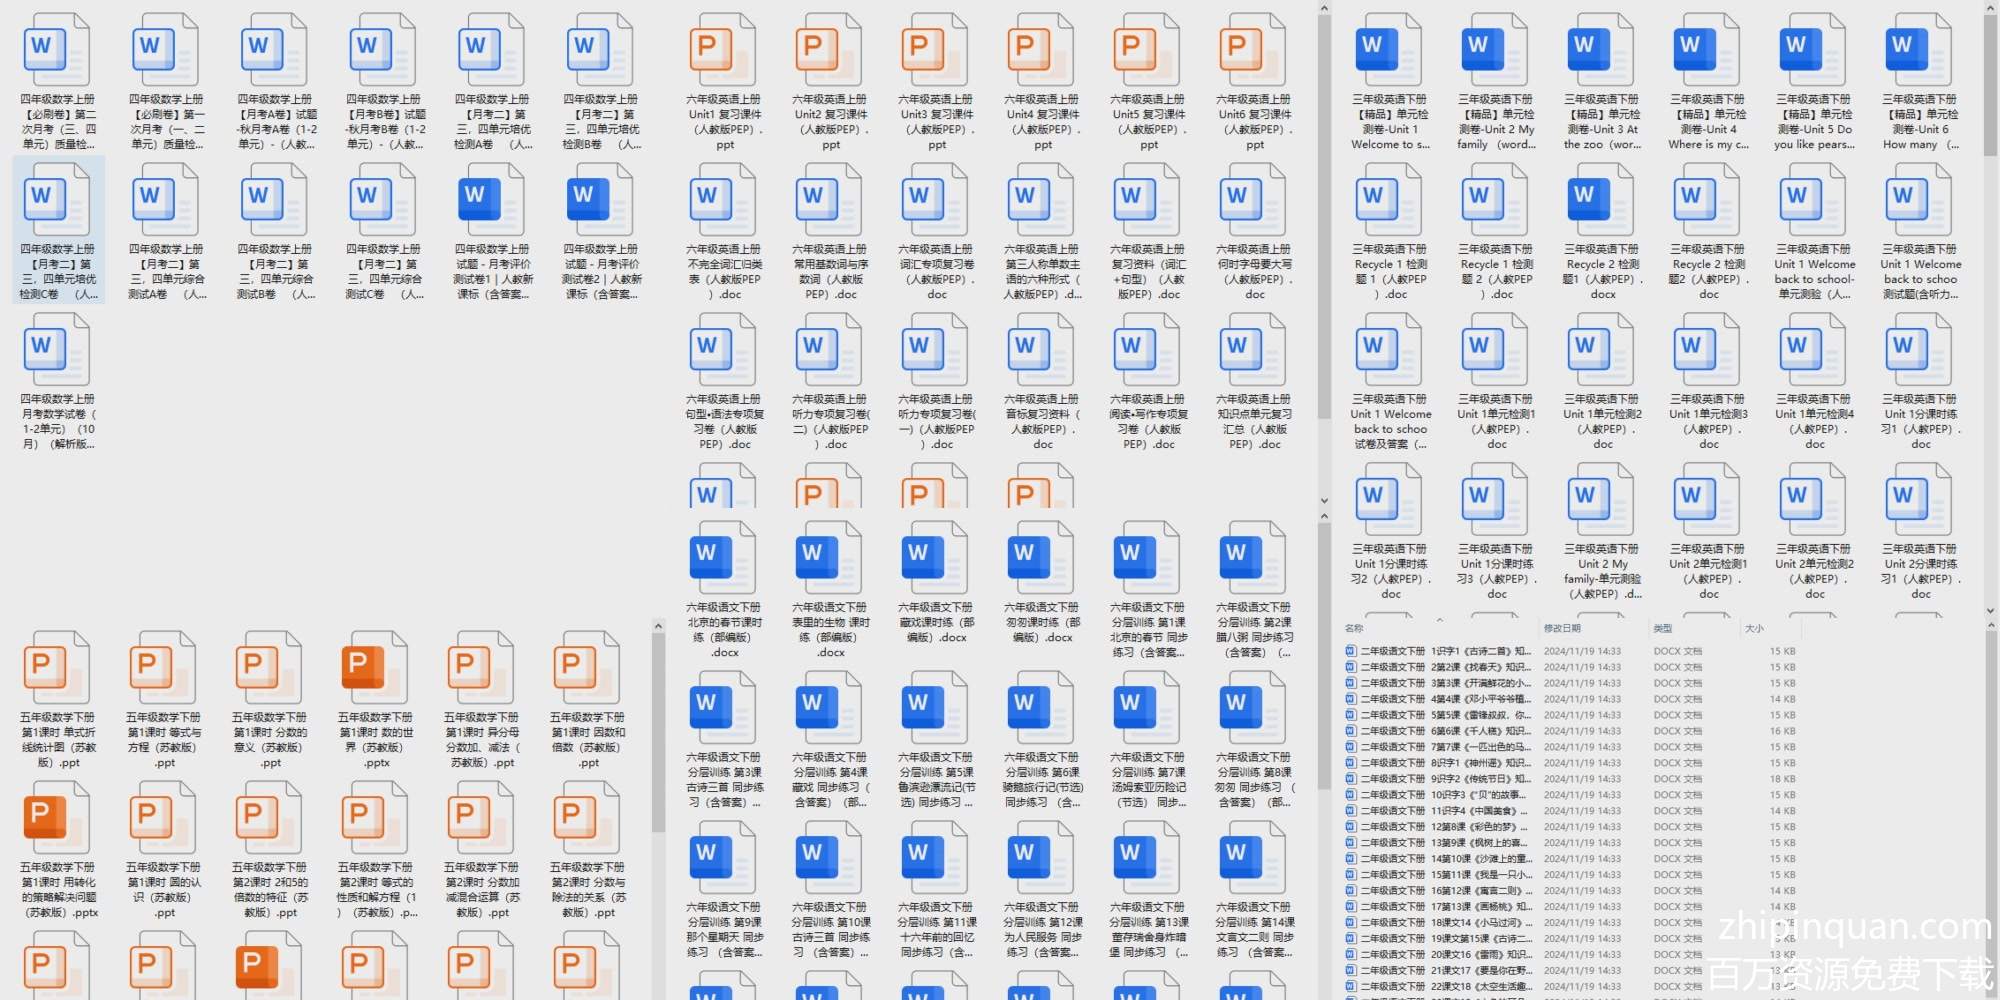This screenshot has width=2000, height=1000.
Task: Open list row 二年级语文下册 2第2课《找春天》
Action: [1570, 667]
